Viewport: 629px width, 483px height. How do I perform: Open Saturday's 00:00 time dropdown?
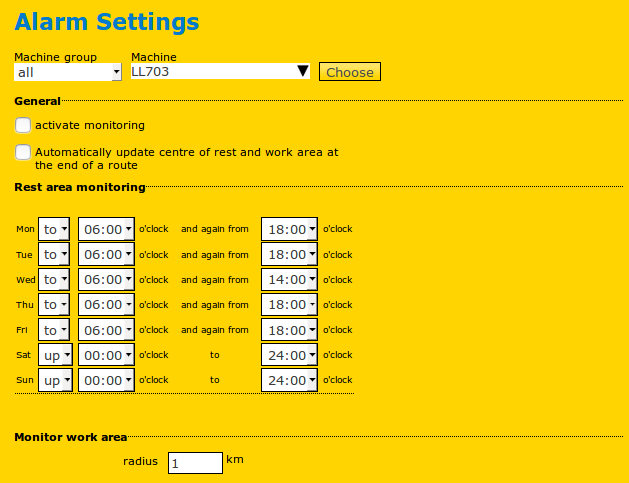click(x=106, y=355)
